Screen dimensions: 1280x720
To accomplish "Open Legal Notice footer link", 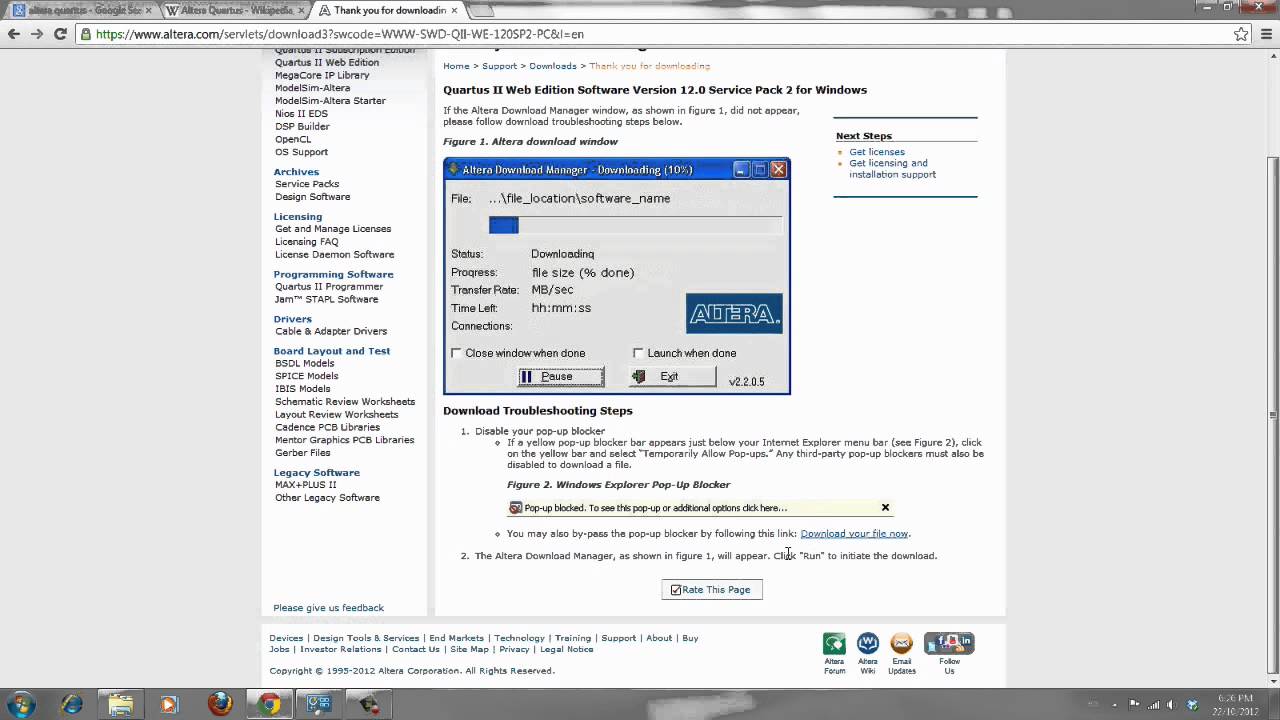I will coord(567,649).
